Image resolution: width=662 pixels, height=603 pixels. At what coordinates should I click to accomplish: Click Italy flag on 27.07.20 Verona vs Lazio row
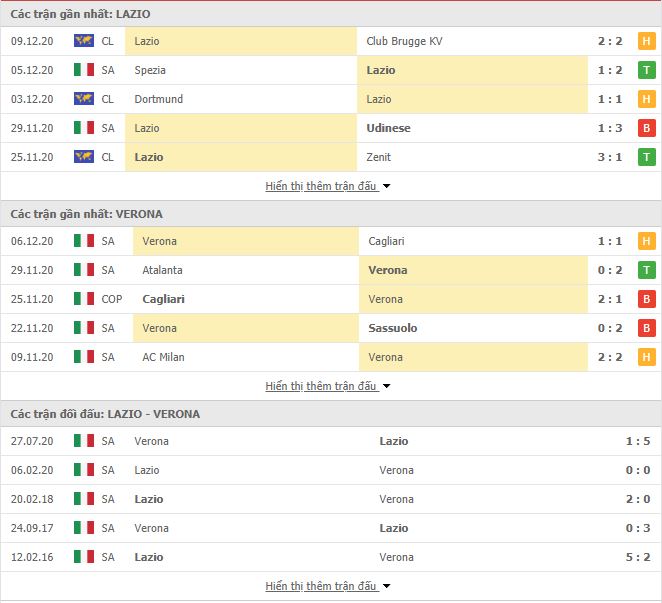[84, 441]
